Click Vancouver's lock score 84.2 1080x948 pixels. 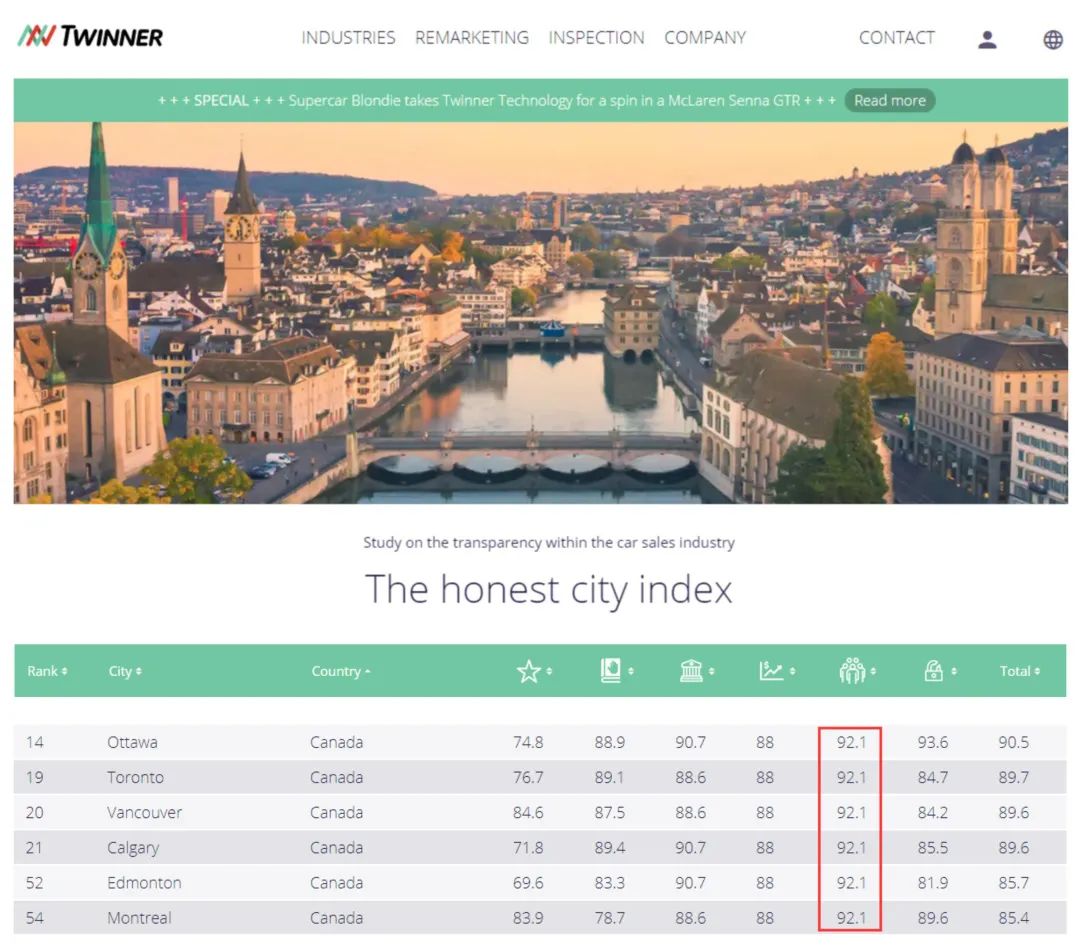(x=933, y=812)
